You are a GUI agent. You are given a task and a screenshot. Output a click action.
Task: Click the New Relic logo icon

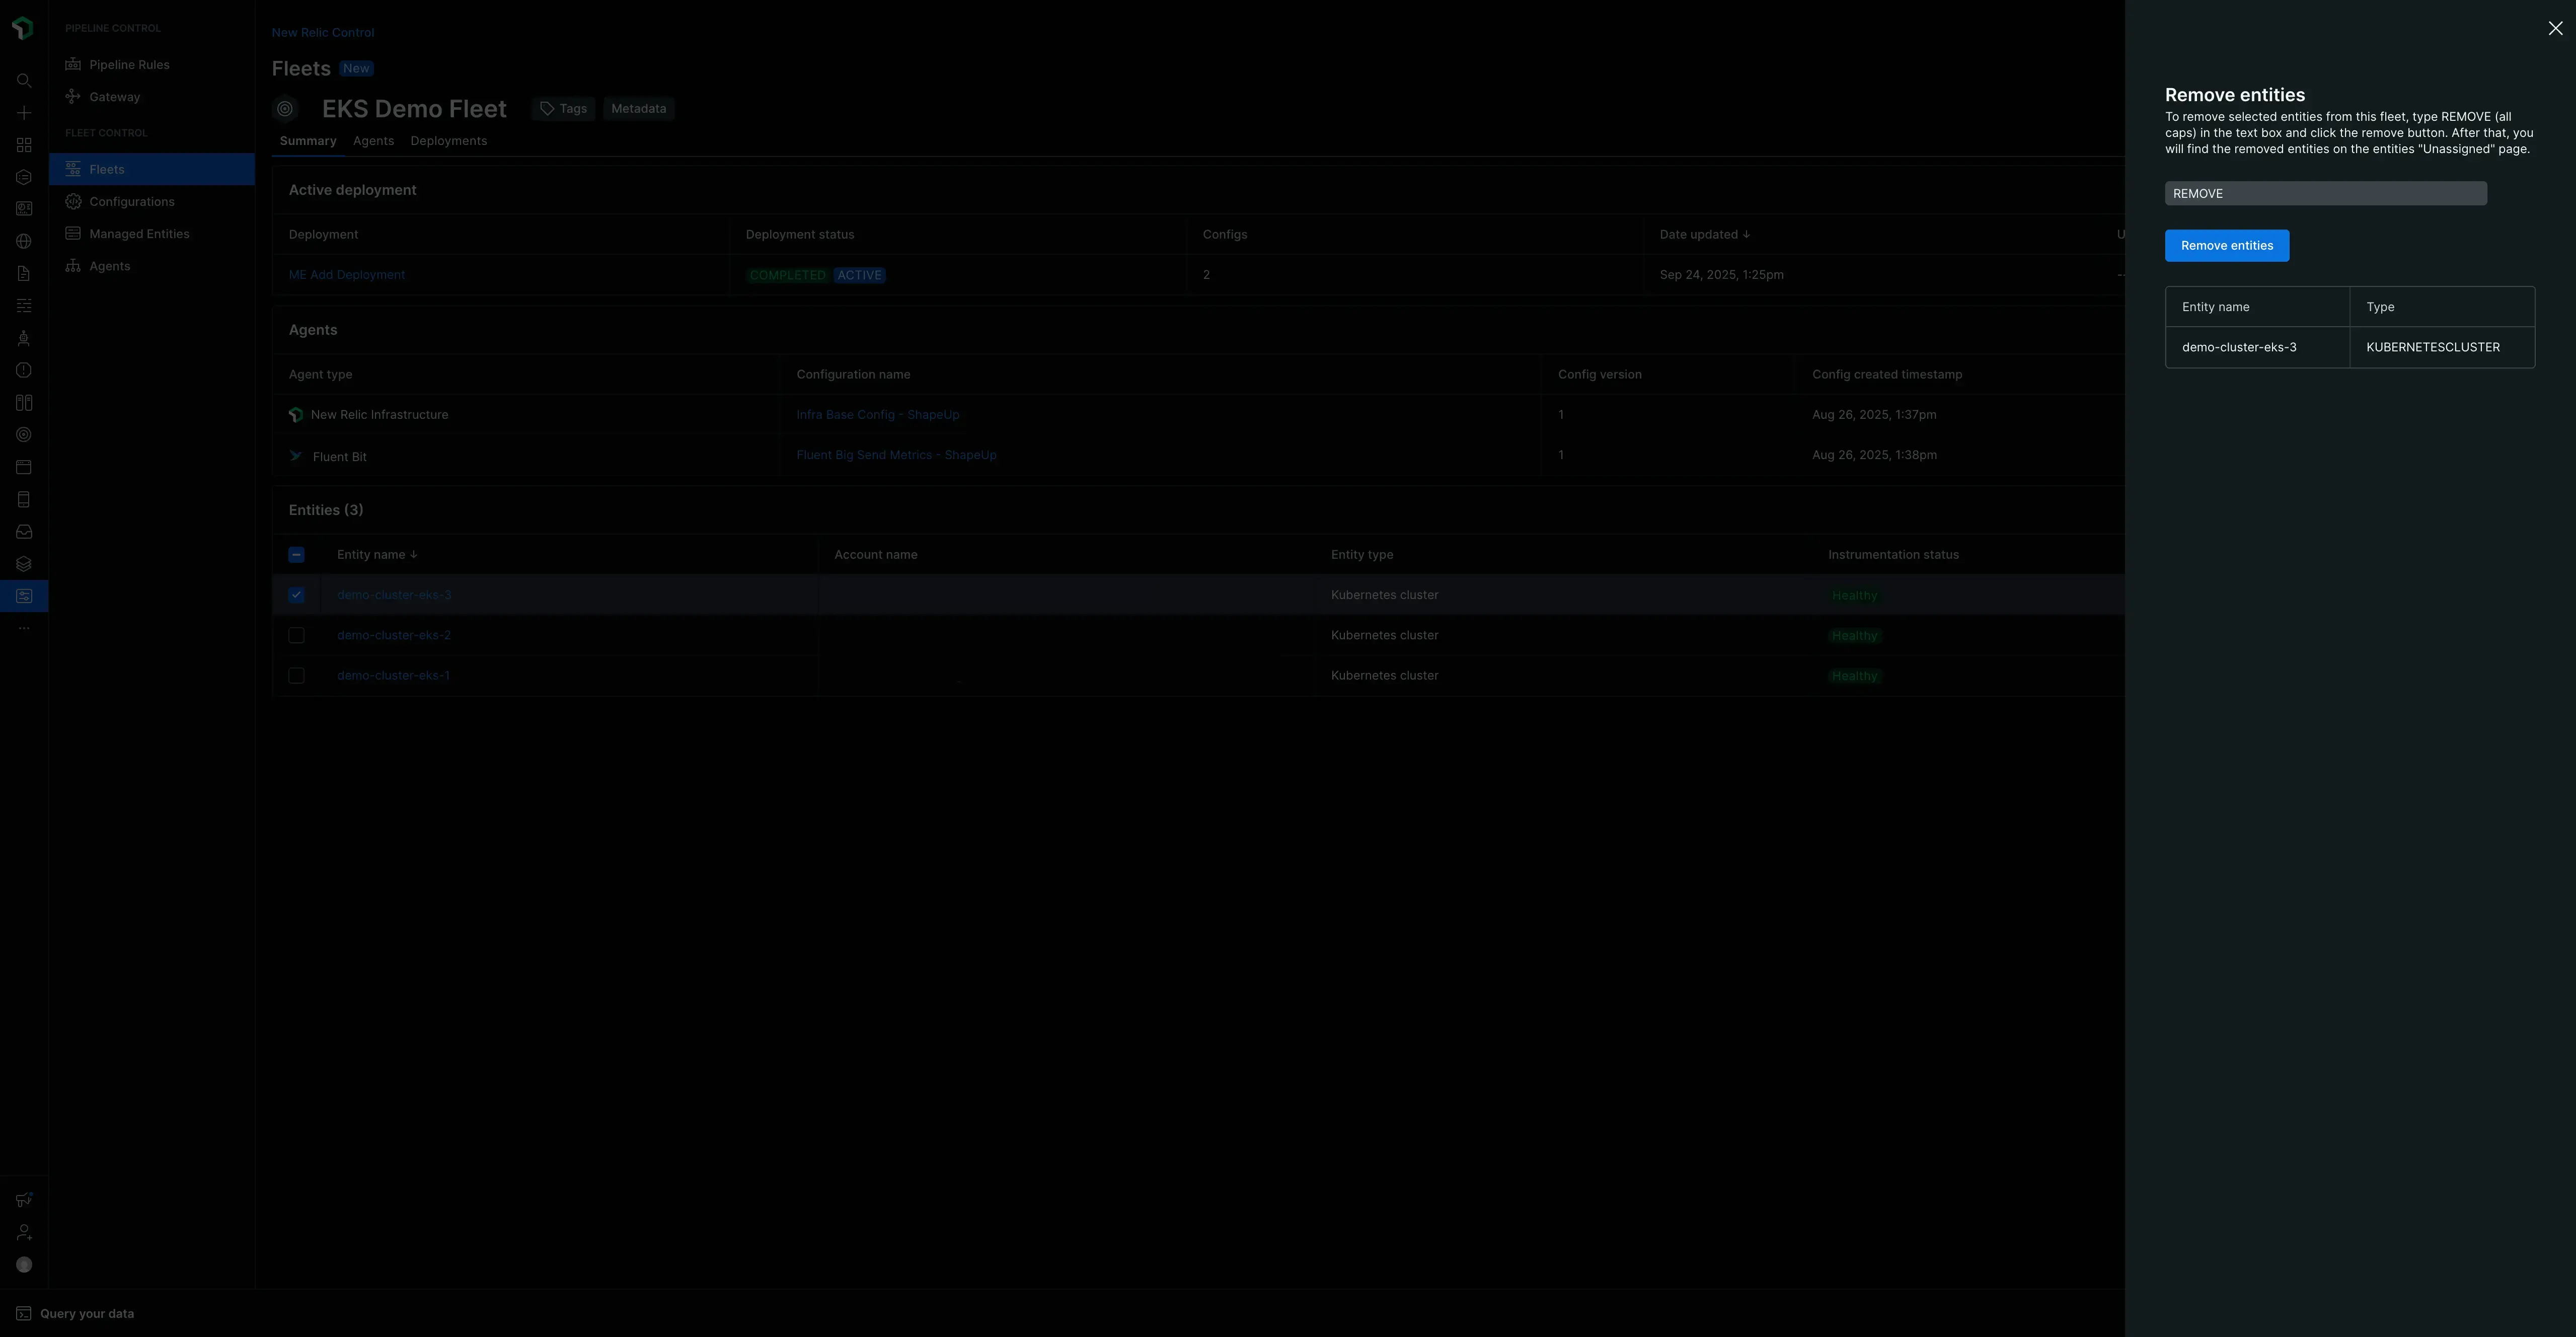coord(23,28)
